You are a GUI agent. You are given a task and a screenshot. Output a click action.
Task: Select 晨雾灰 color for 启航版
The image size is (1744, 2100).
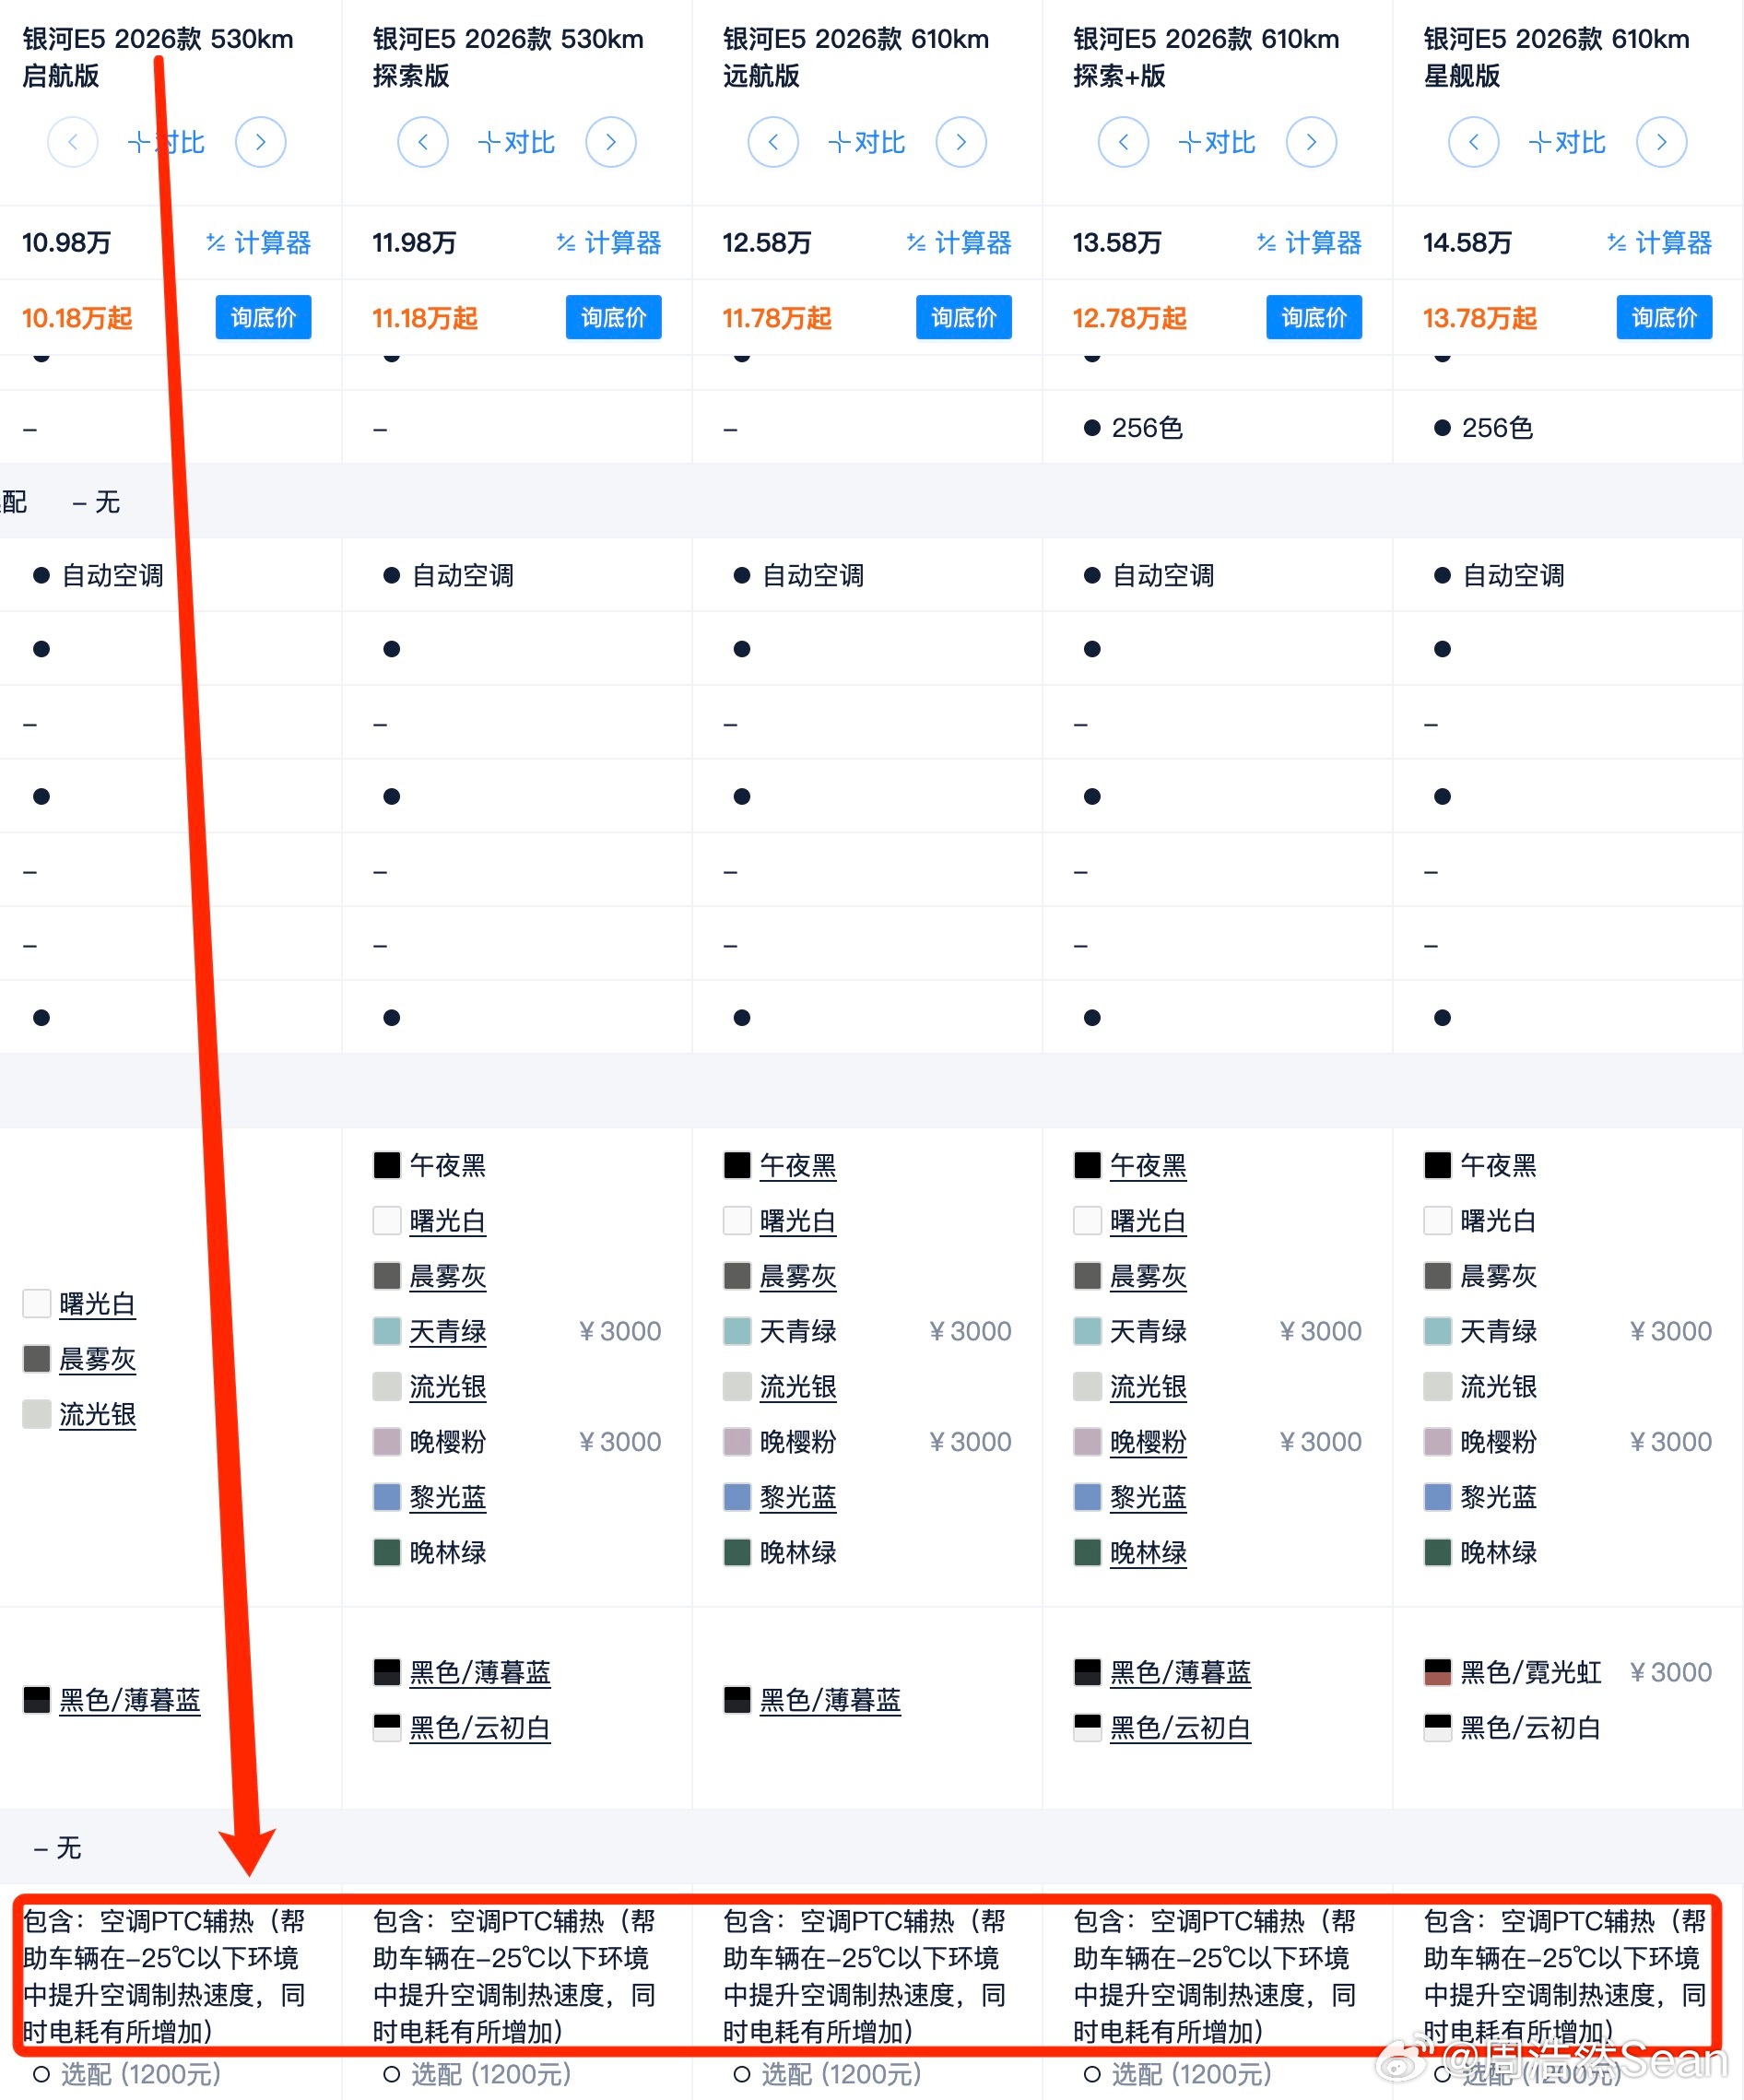pyautogui.click(x=79, y=1358)
